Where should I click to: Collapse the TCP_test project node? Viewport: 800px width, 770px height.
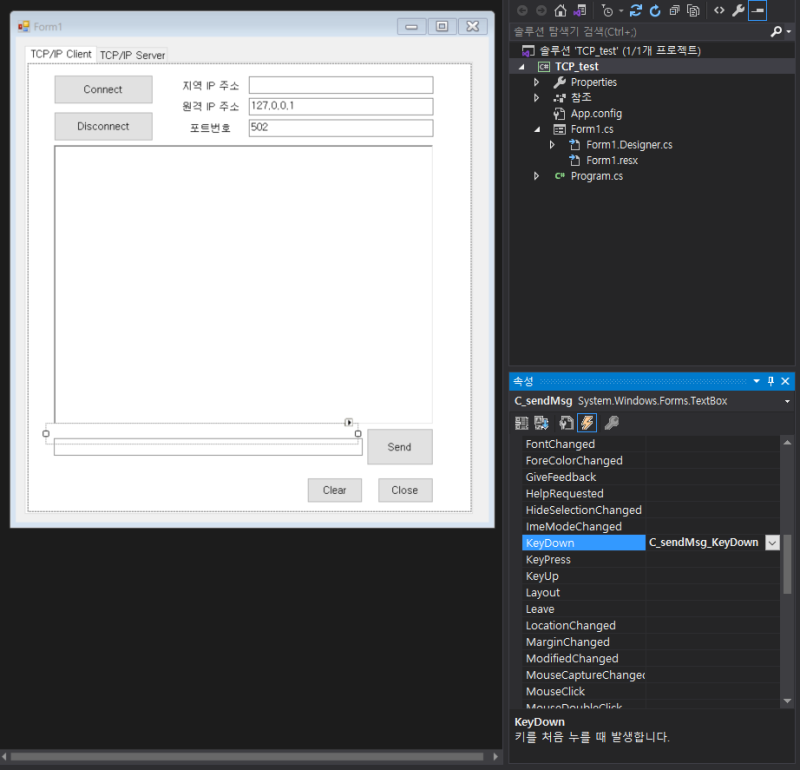521,67
